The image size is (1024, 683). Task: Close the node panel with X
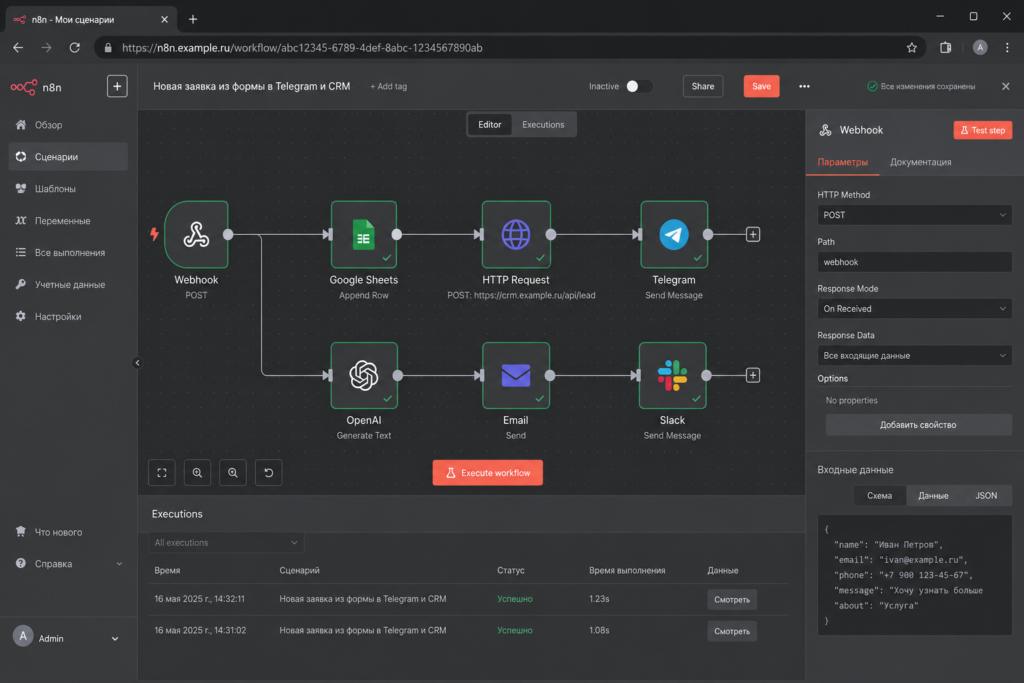[x=1006, y=86]
